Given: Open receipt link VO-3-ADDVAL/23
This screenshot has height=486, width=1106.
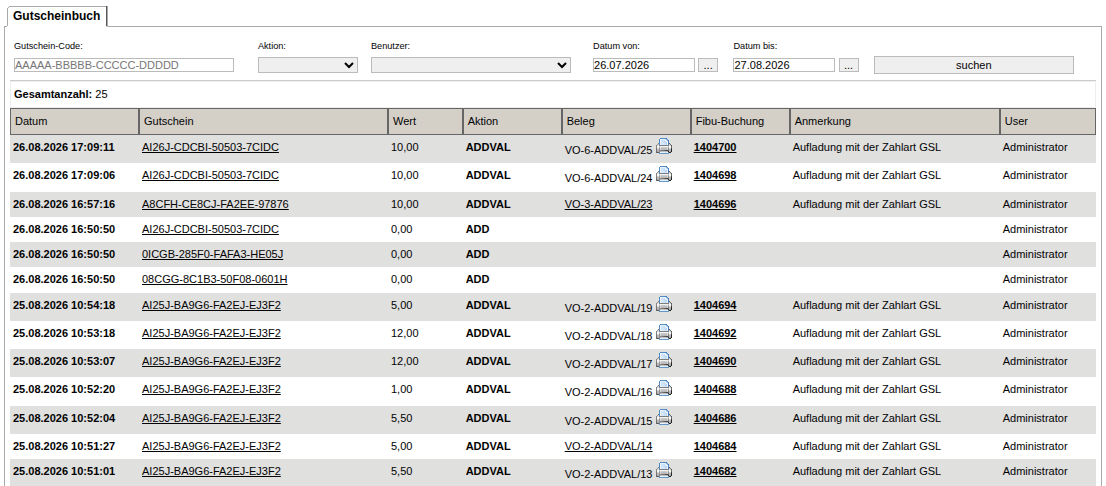Looking at the screenshot, I should coord(609,204).
